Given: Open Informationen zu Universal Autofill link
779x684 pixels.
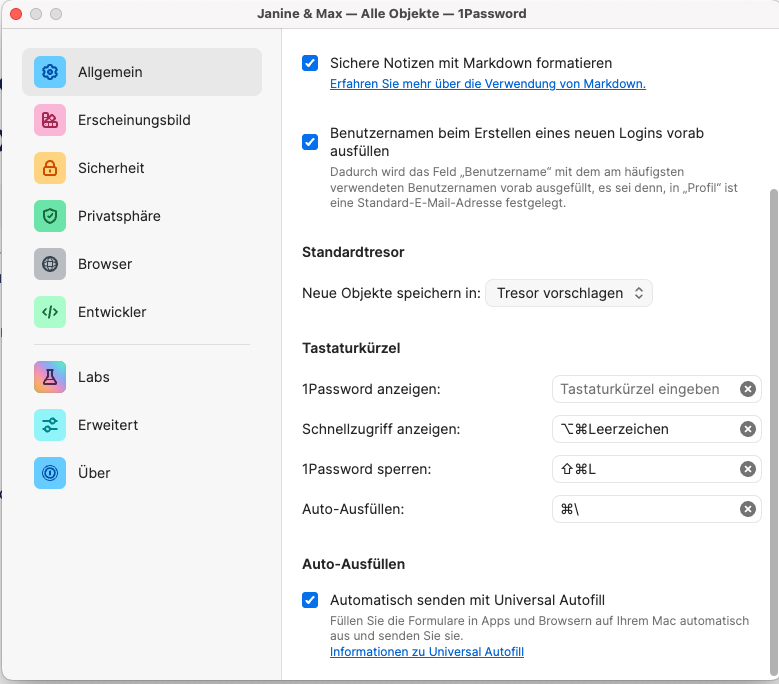Looking at the screenshot, I should pyautogui.click(x=426, y=652).
